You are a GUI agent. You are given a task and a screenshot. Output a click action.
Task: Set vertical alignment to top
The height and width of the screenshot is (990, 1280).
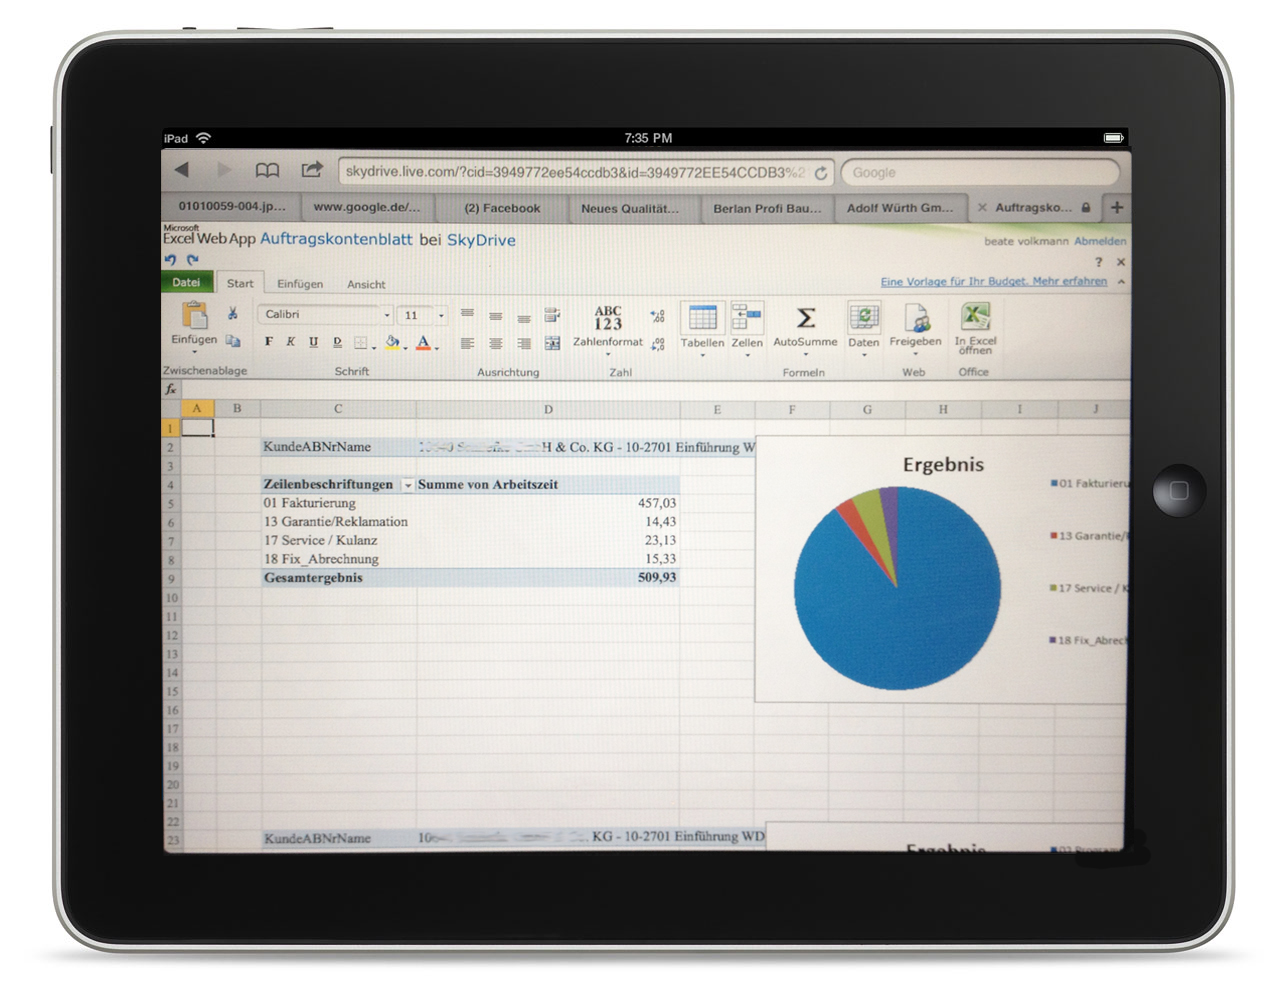tap(467, 314)
